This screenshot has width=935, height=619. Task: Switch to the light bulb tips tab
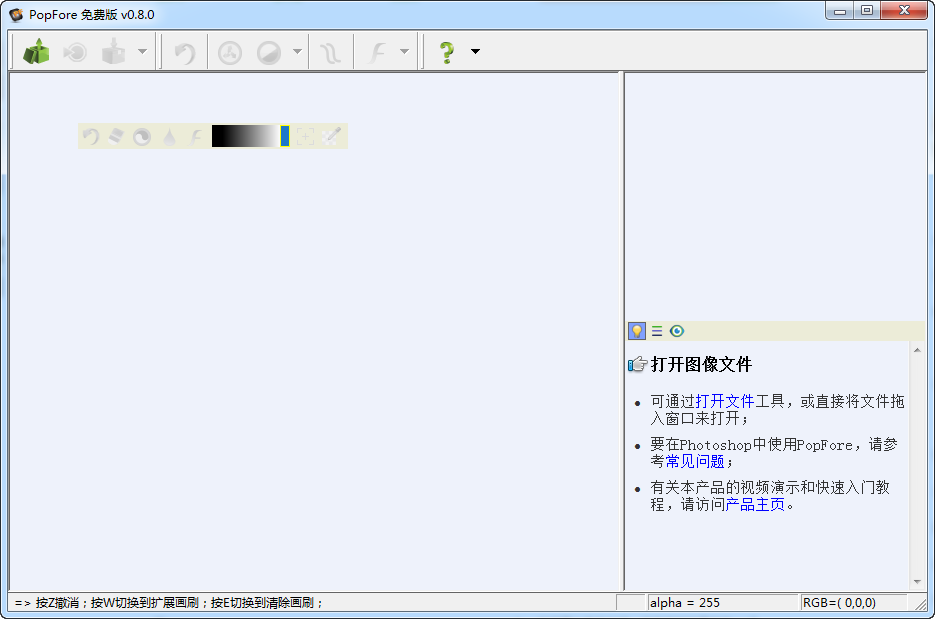(x=637, y=331)
